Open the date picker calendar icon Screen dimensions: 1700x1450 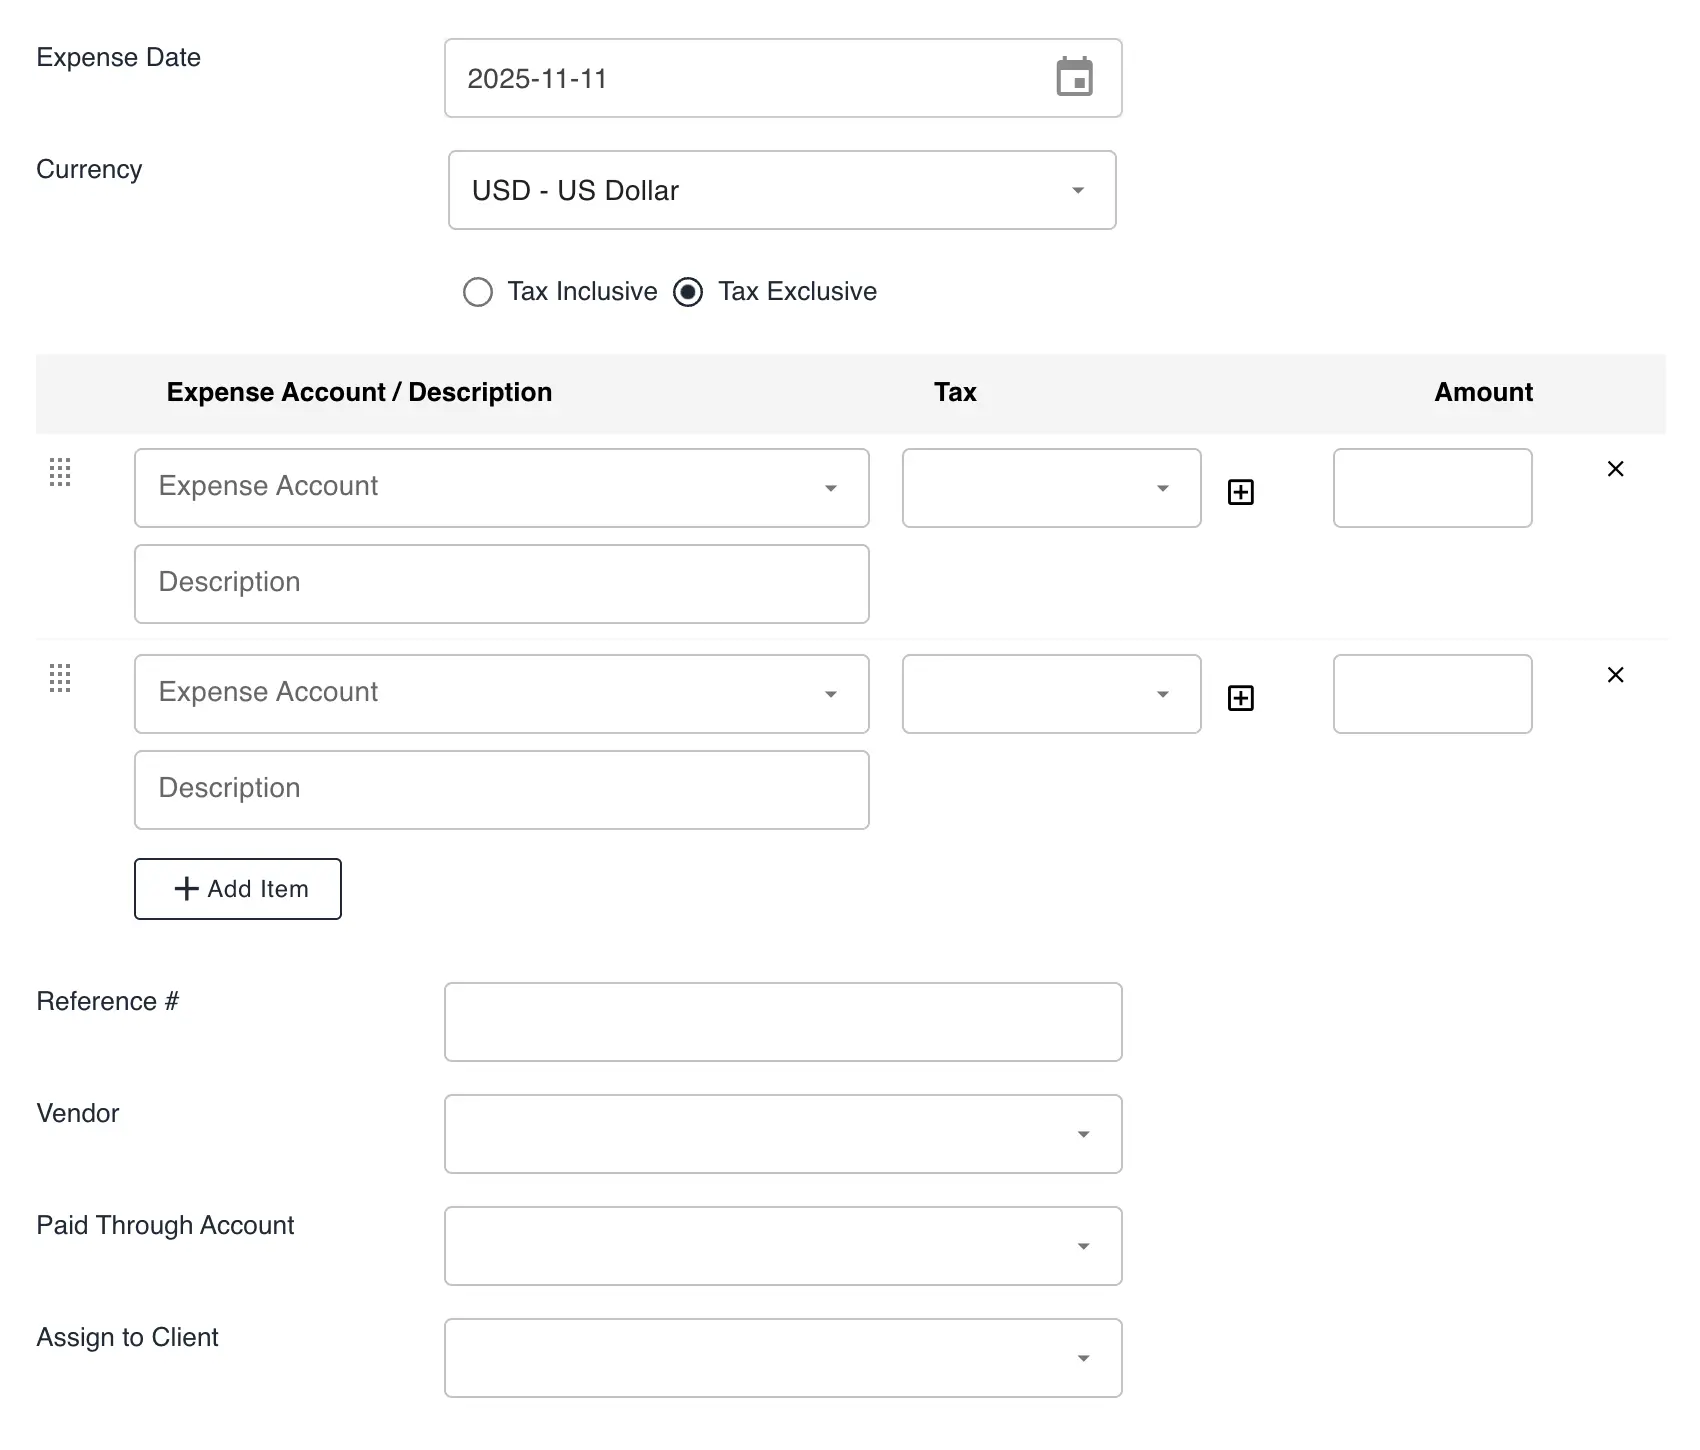click(1075, 77)
